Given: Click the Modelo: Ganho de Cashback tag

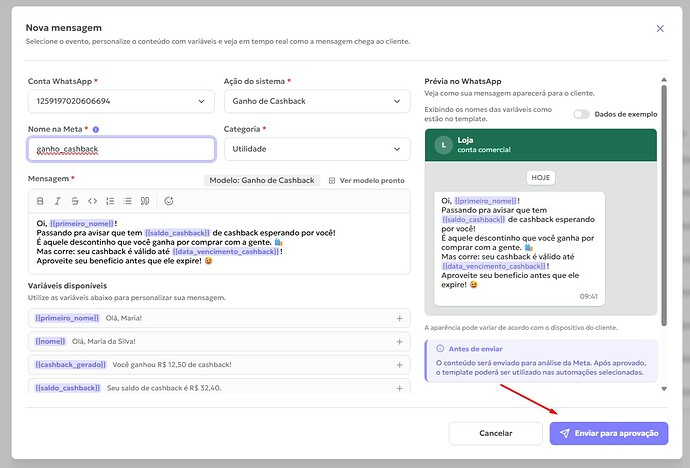Looking at the screenshot, I should pyautogui.click(x=262, y=180).
